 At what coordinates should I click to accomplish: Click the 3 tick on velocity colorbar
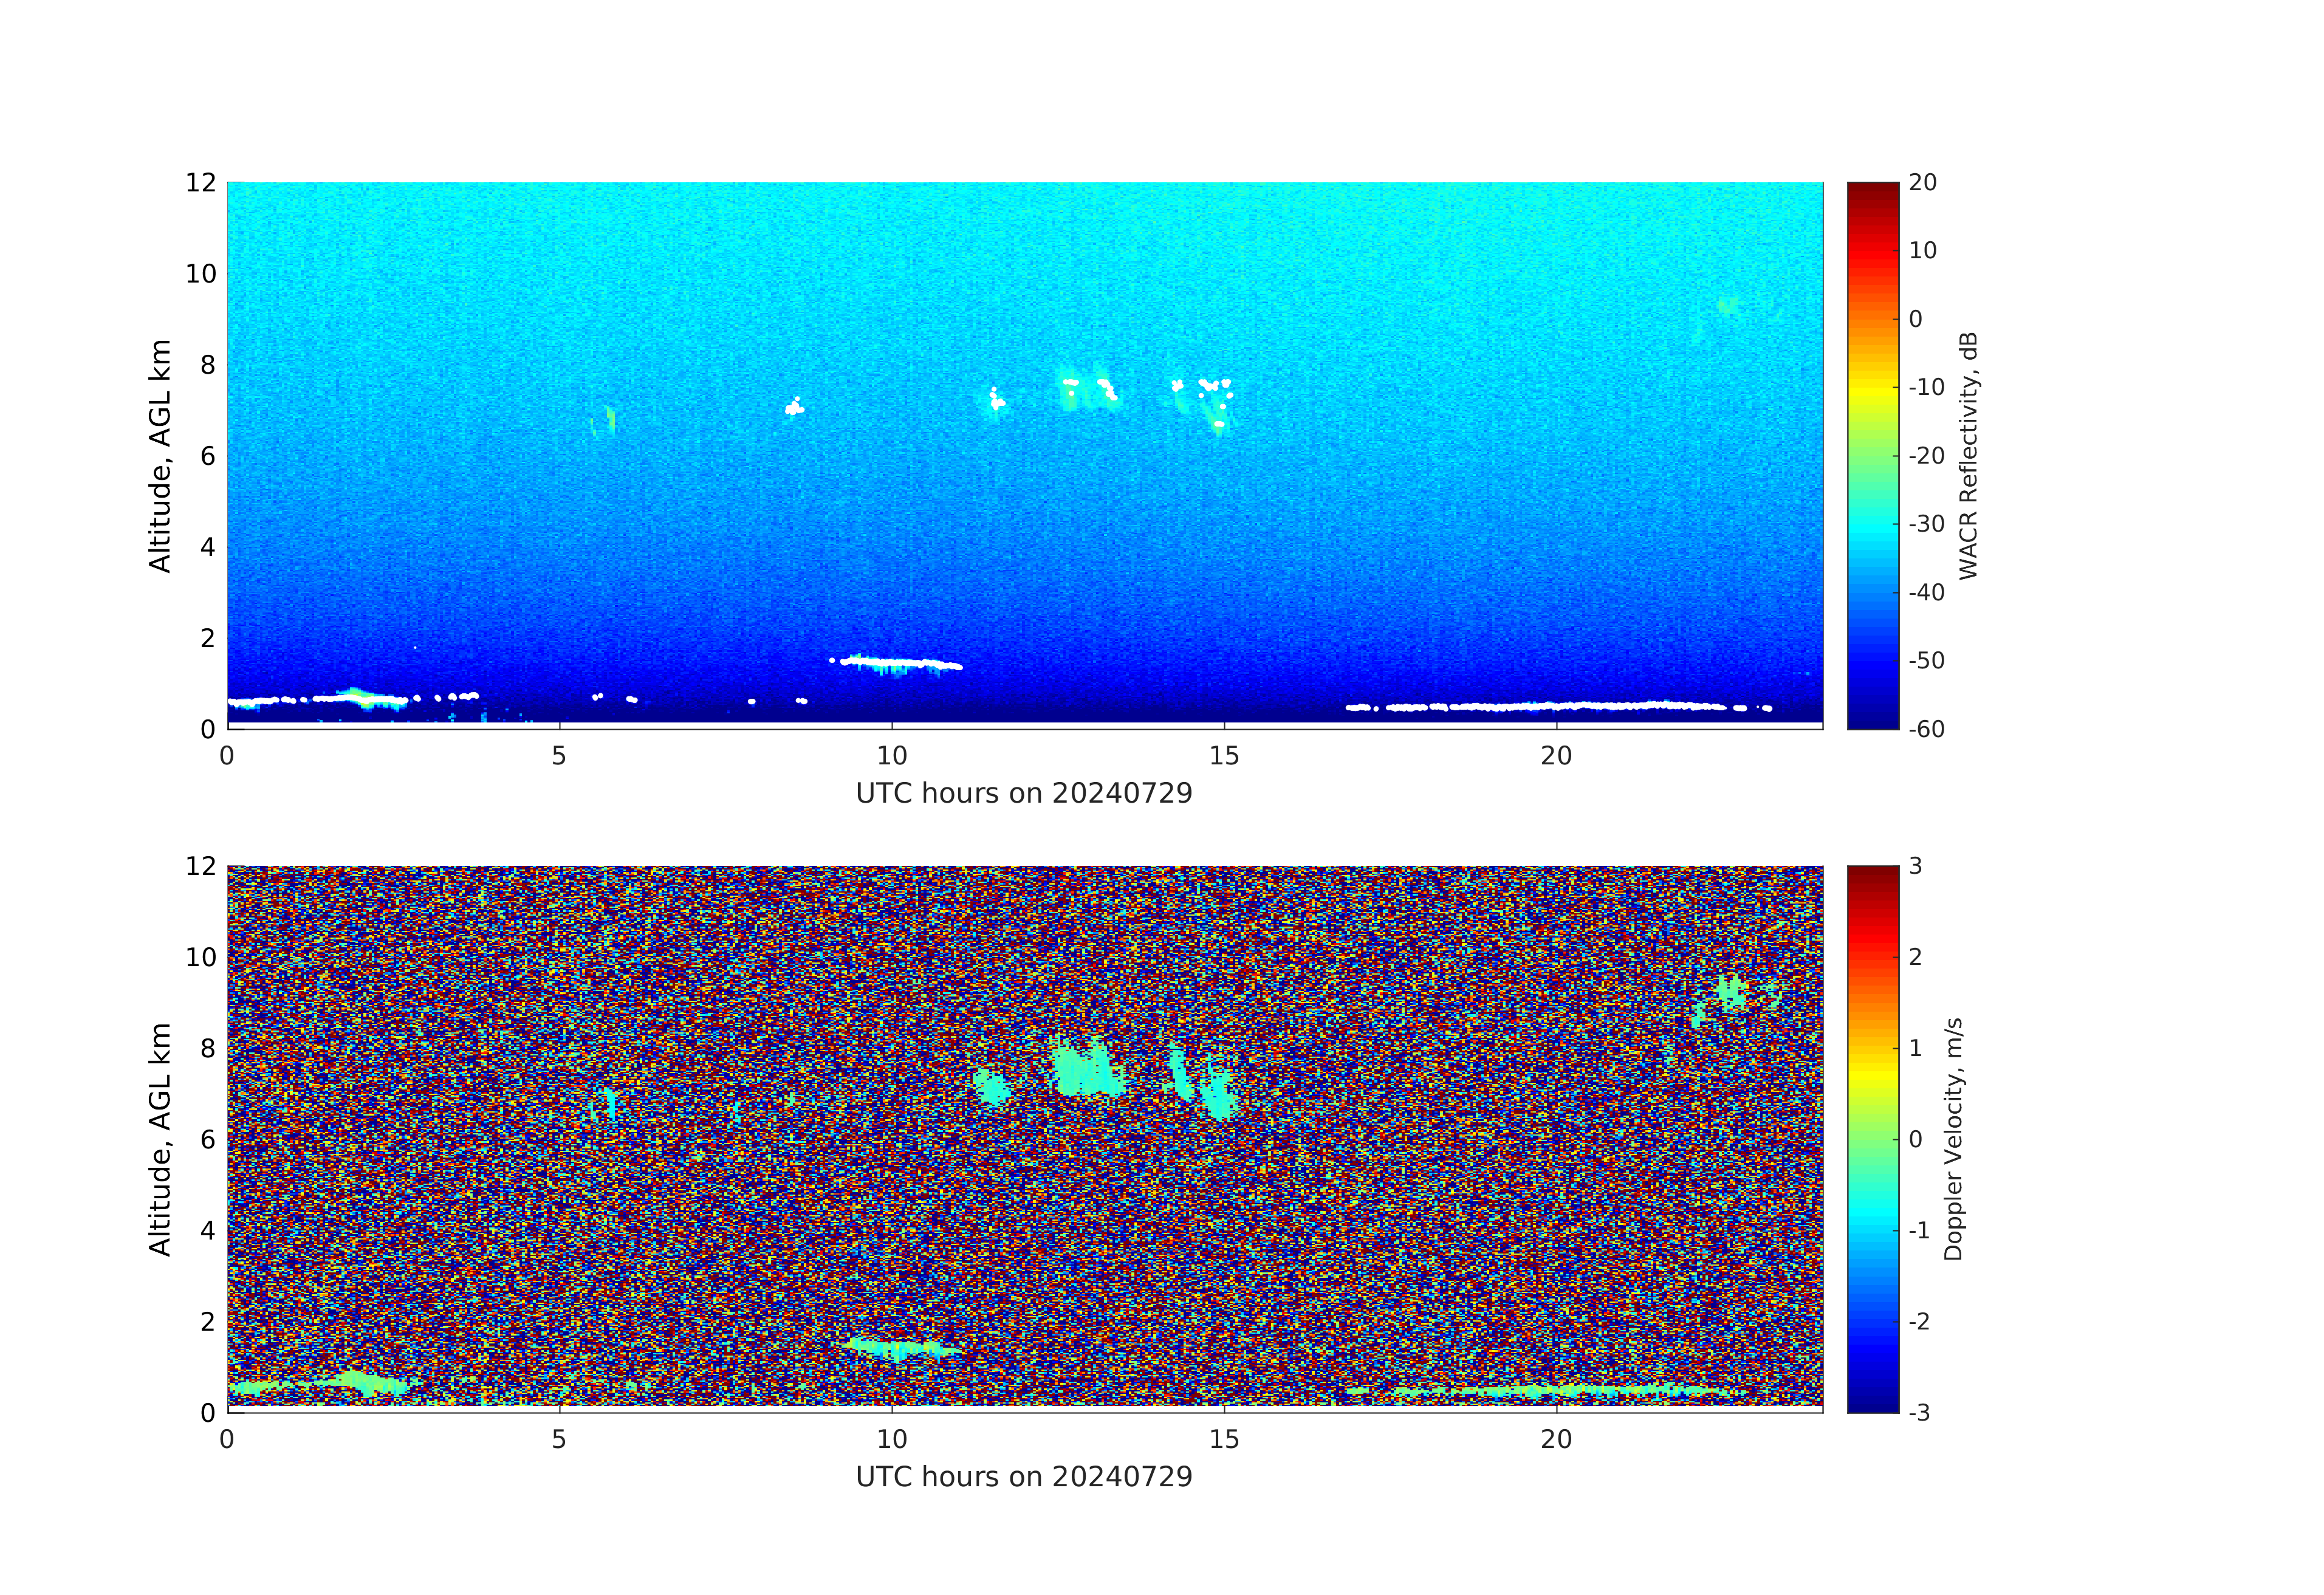click(1915, 866)
